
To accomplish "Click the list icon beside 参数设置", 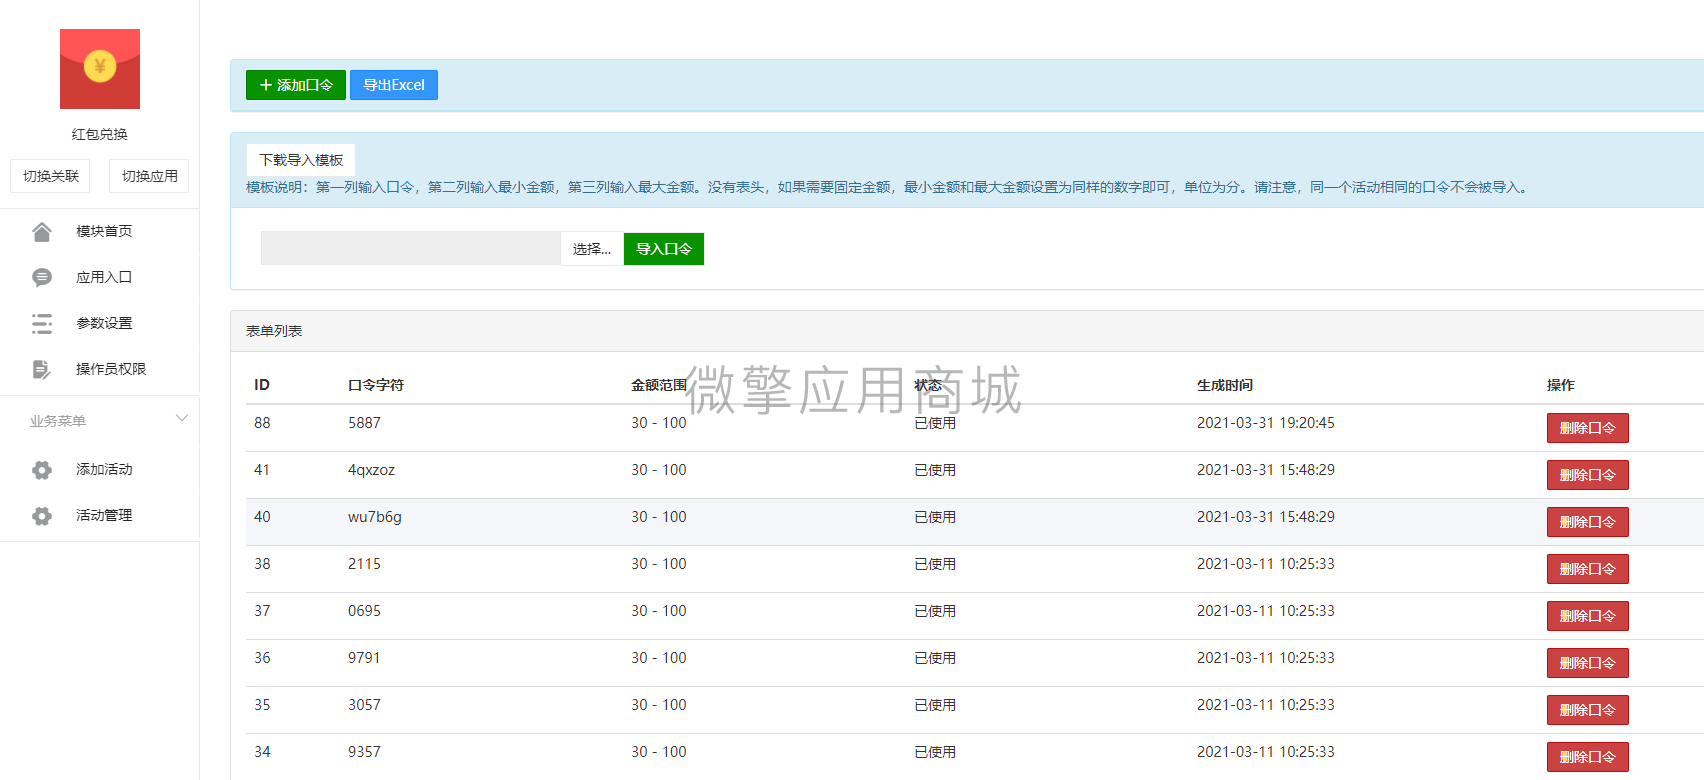I will point(42,324).
